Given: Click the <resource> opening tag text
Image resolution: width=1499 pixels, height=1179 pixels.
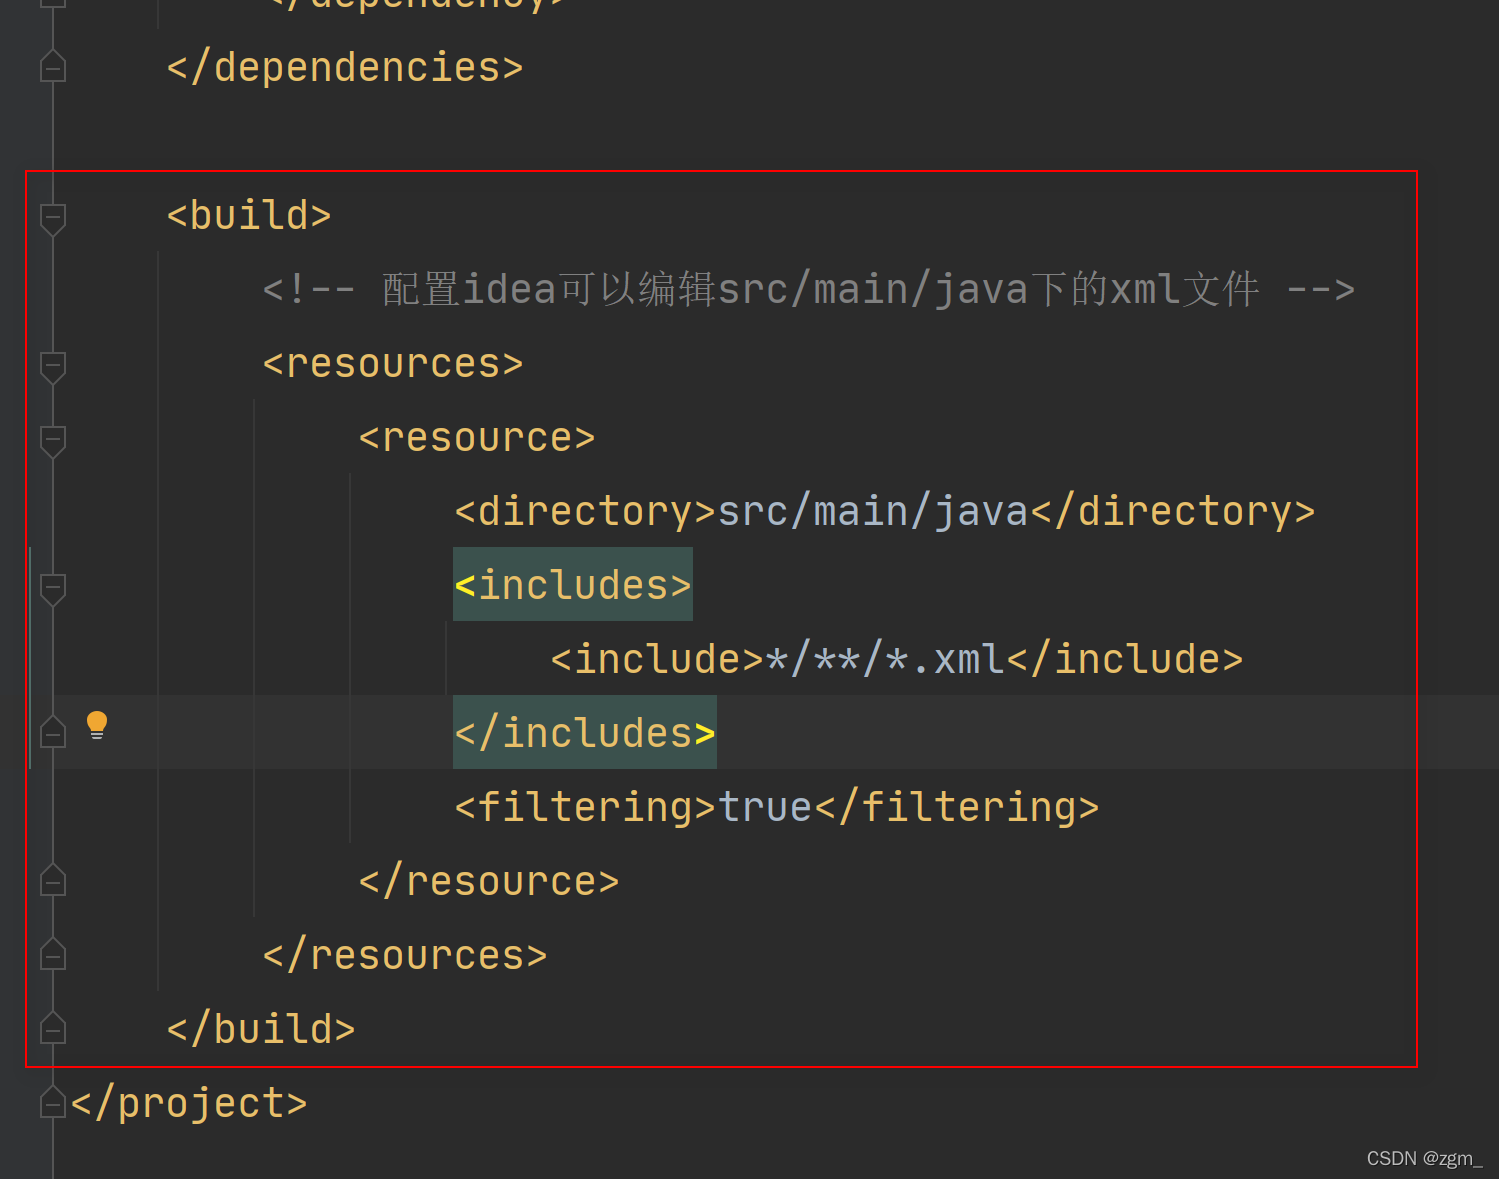Looking at the screenshot, I should 477,438.
